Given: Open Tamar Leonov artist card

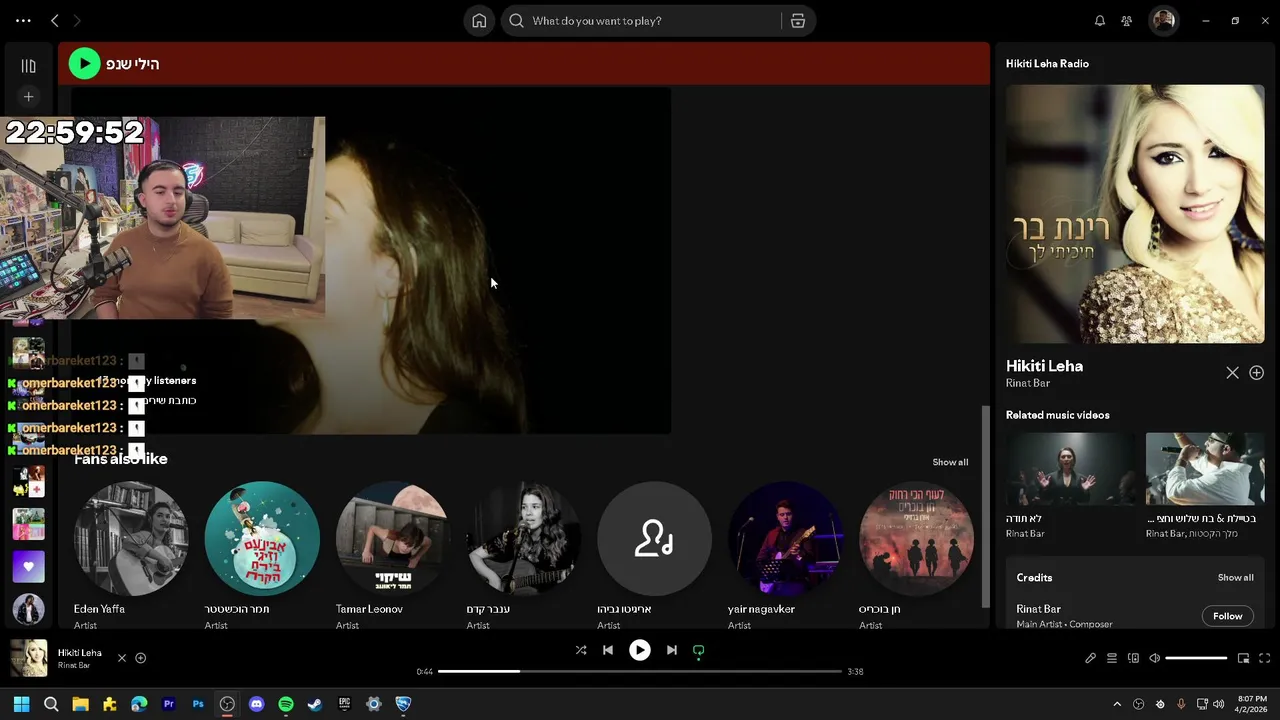Looking at the screenshot, I should [x=393, y=556].
